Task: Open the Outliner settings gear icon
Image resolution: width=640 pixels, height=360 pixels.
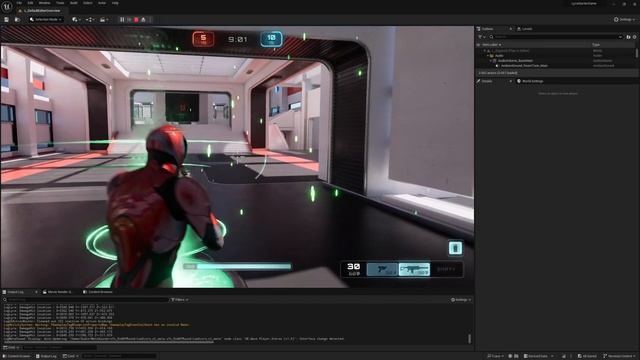Action: point(635,37)
